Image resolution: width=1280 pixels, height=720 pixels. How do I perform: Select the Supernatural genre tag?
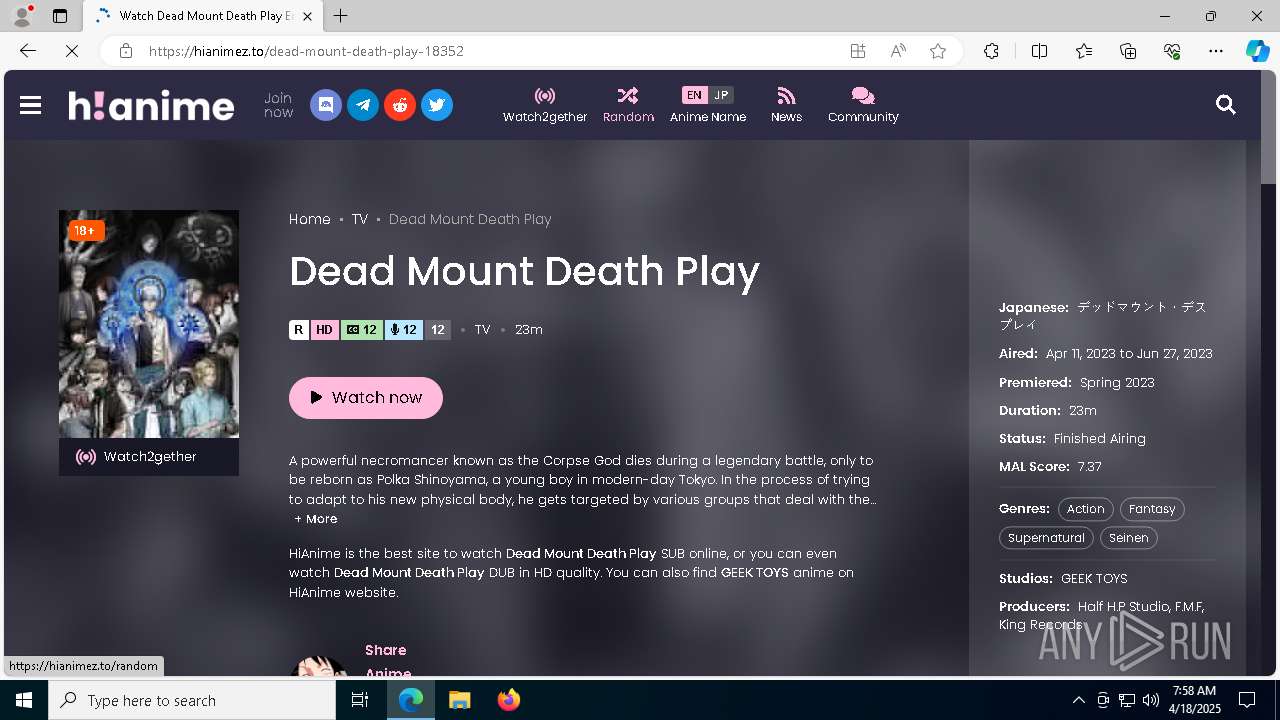point(1046,538)
